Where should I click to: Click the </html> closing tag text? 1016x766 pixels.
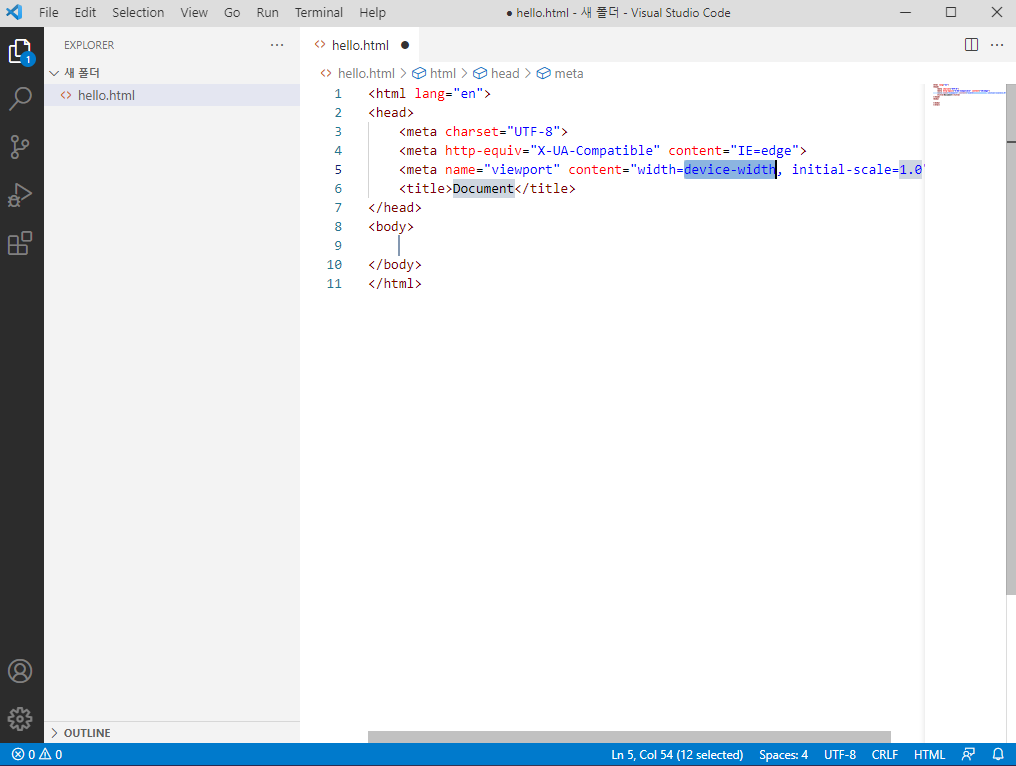(395, 284)
